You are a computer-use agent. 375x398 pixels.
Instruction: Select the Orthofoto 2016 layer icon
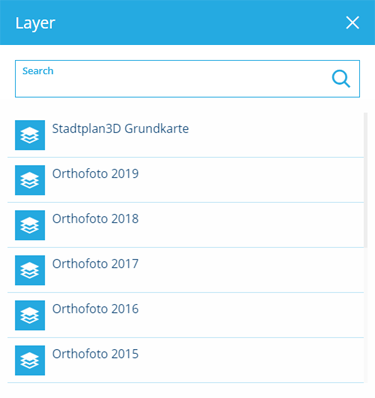(x=30, y=315)
